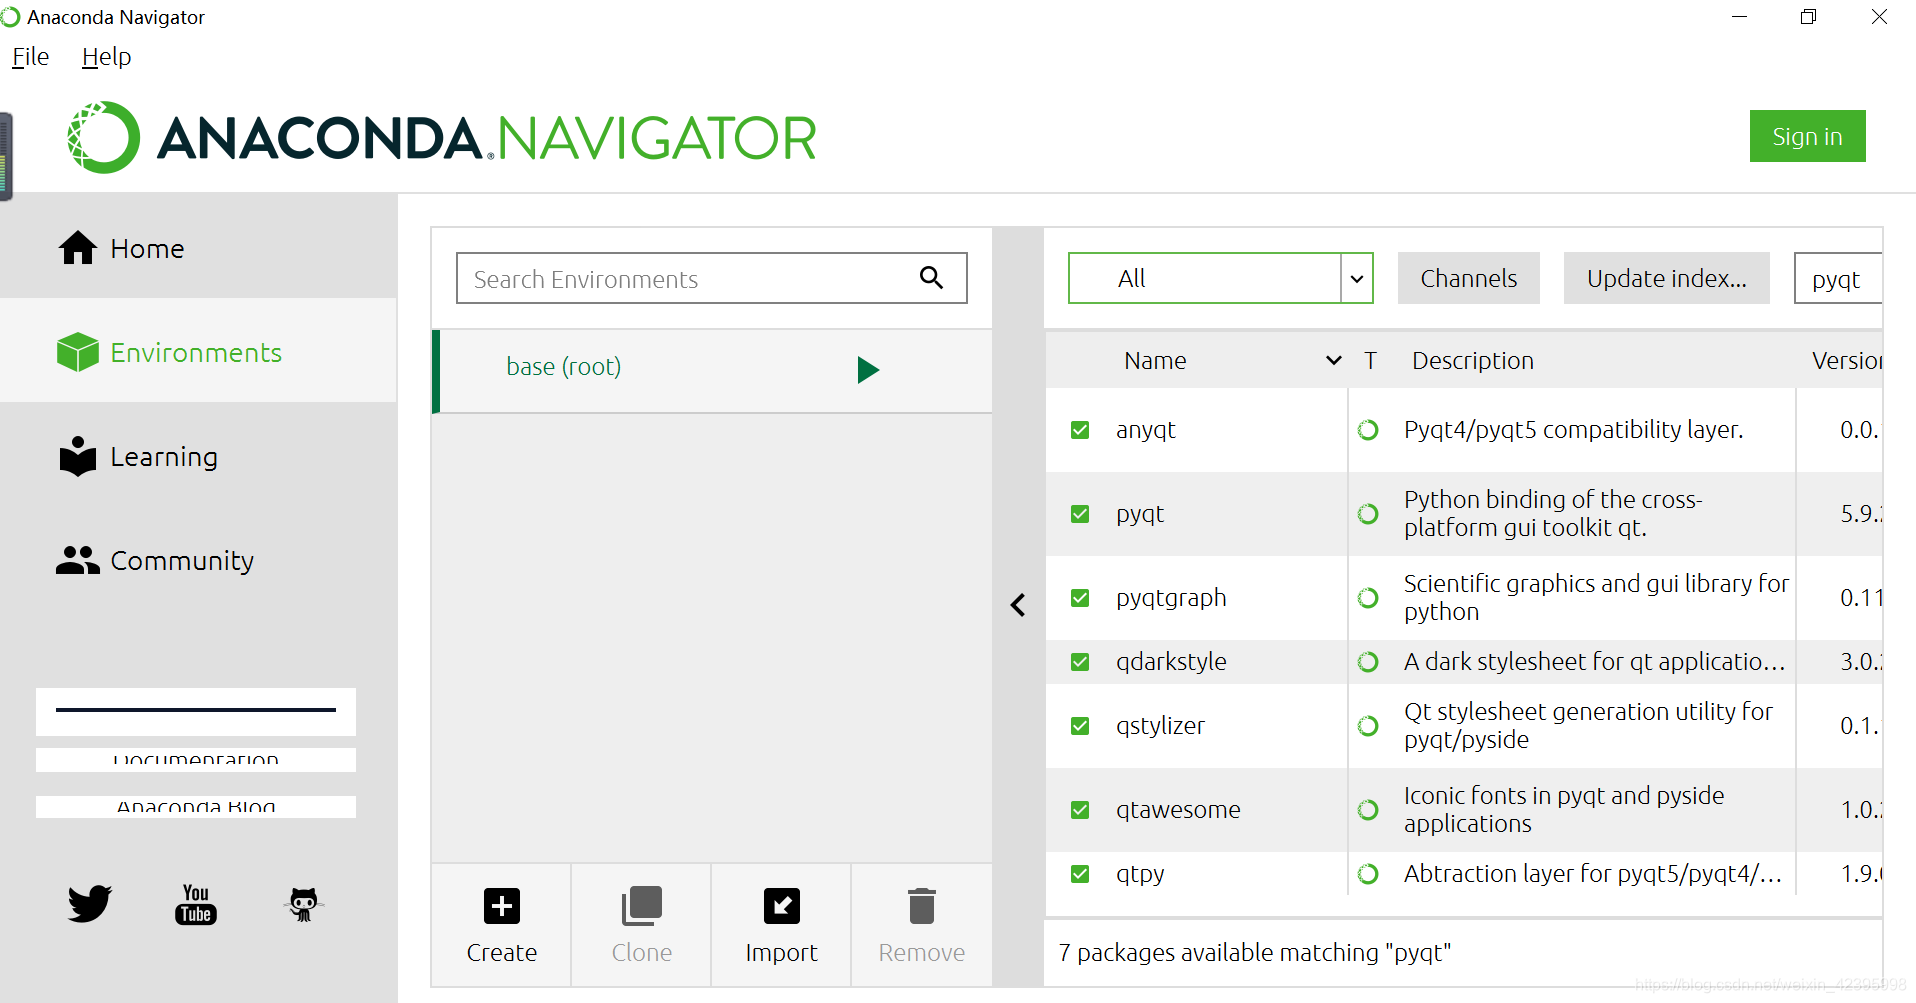Create a new environment
This screenshot has height=1003, width=1916.
coord(501,925)
